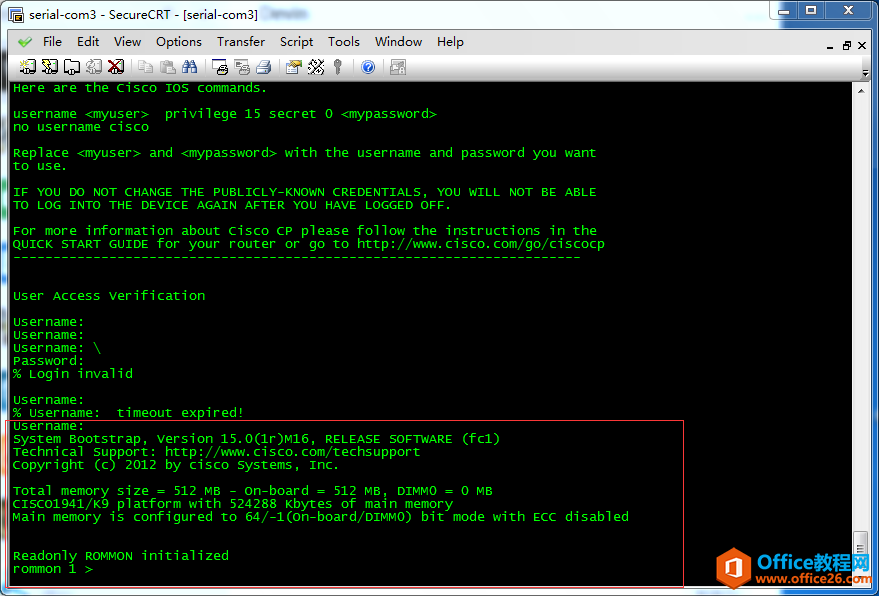Click the terminal scrollbar up arrow
879x596 pixels.
point(862,91)
